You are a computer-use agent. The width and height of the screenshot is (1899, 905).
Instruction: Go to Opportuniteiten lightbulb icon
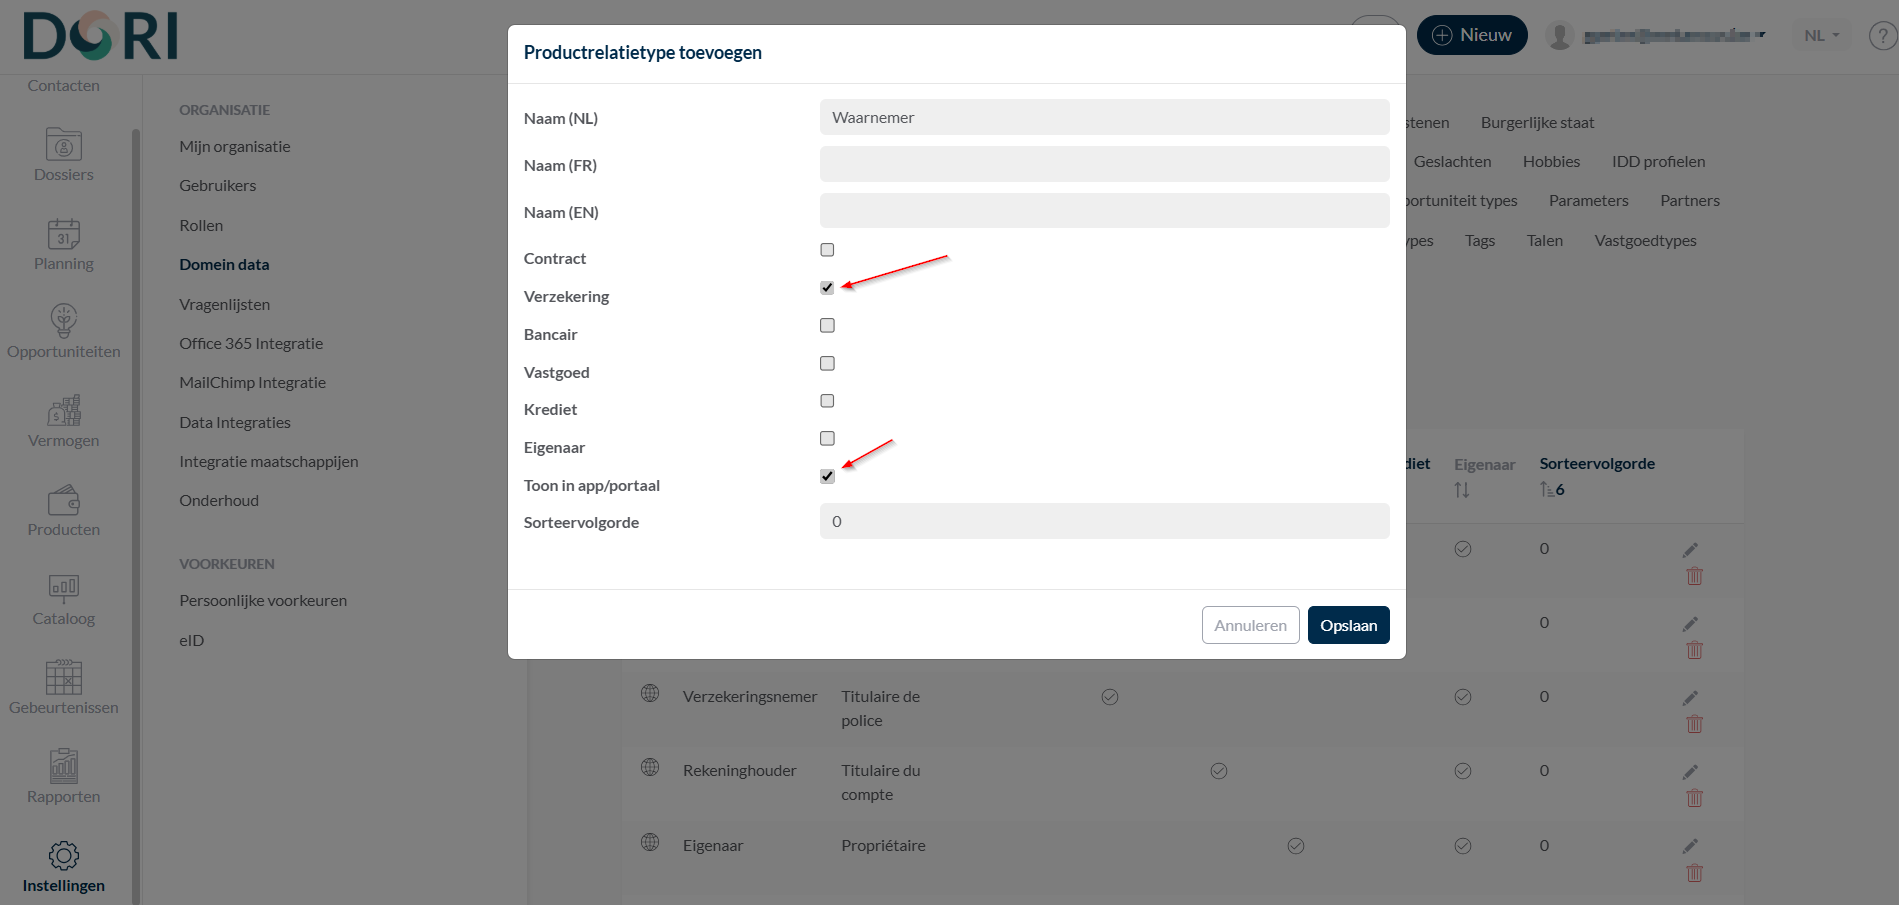point(63,322)
